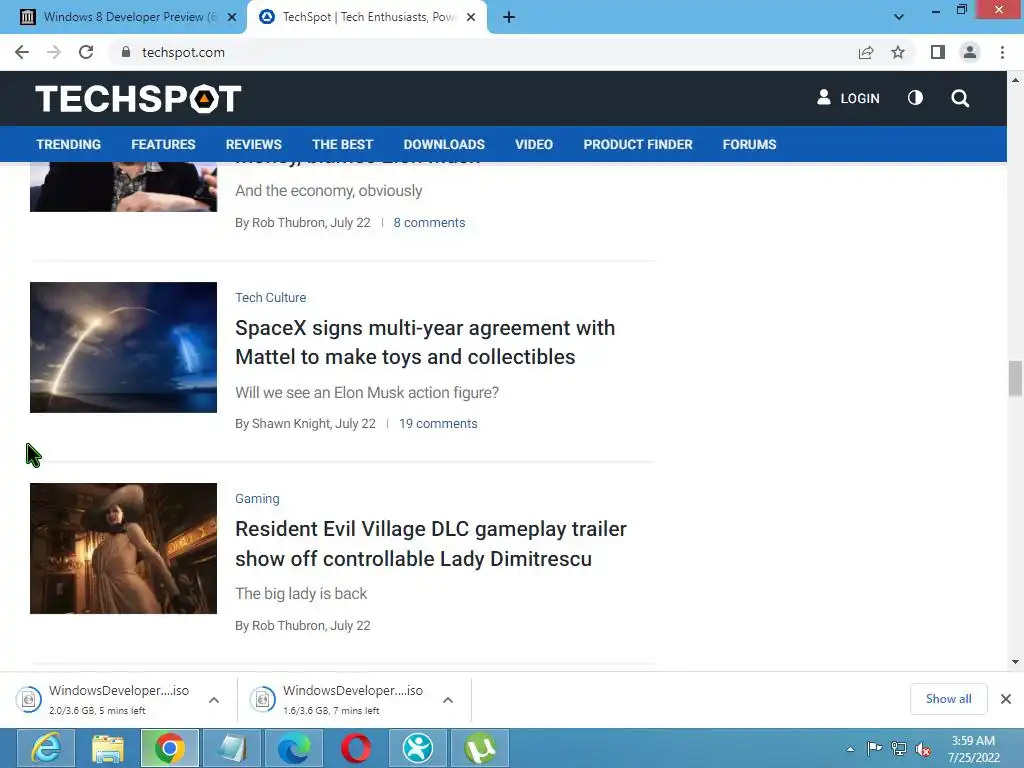Image resolution: width=1024 pixels, height=768 pixels.
Task: Click Show all downloads
Action: [x=948, y=699]
